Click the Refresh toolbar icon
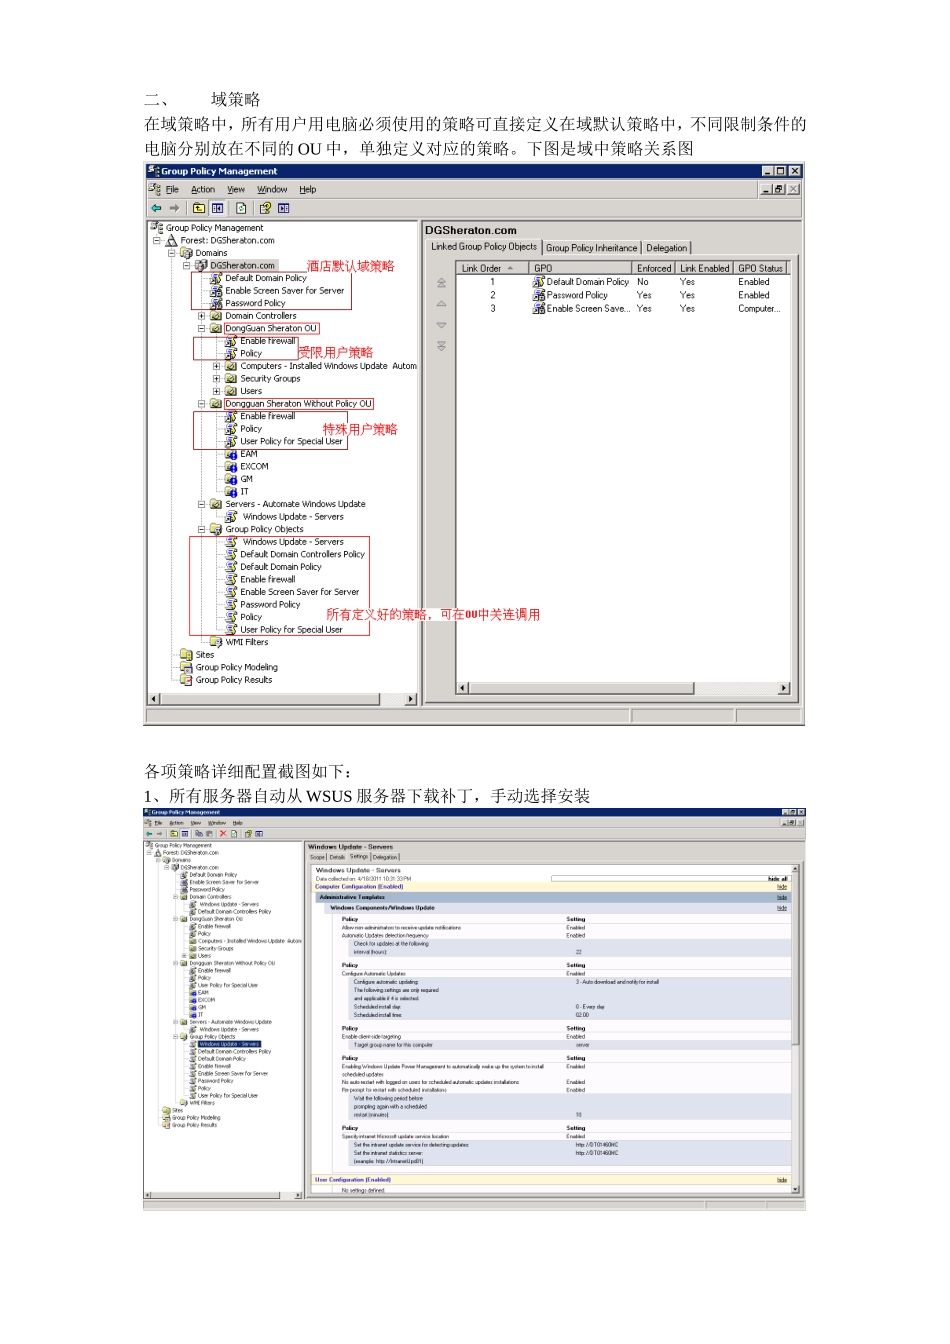 click(x=241, y=208)
